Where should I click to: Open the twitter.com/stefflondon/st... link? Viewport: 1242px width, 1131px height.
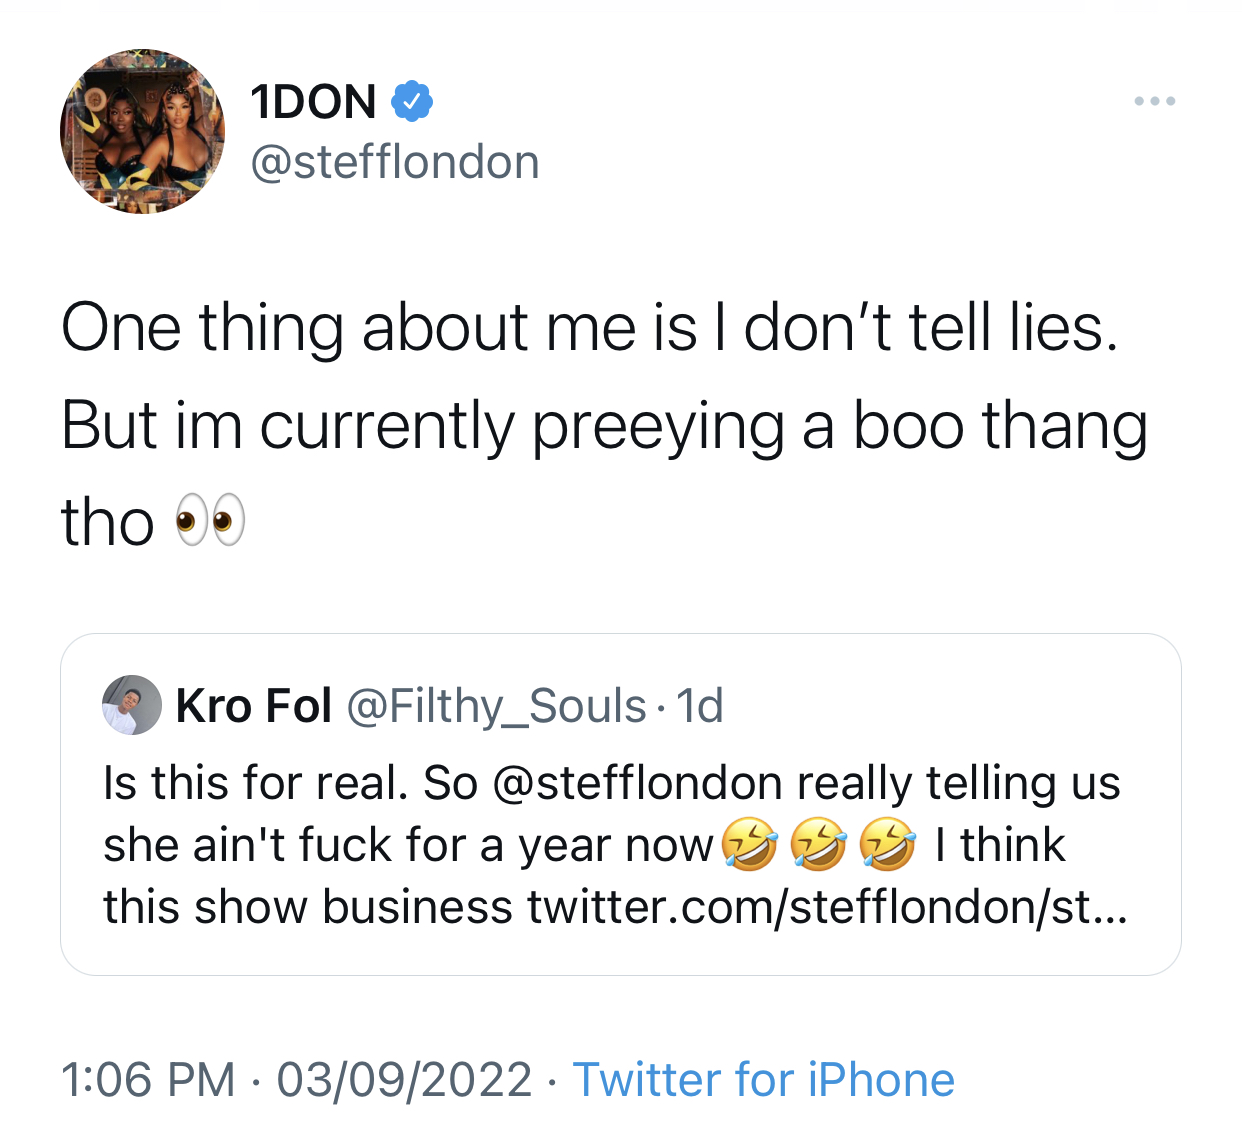tap(828, 907)
